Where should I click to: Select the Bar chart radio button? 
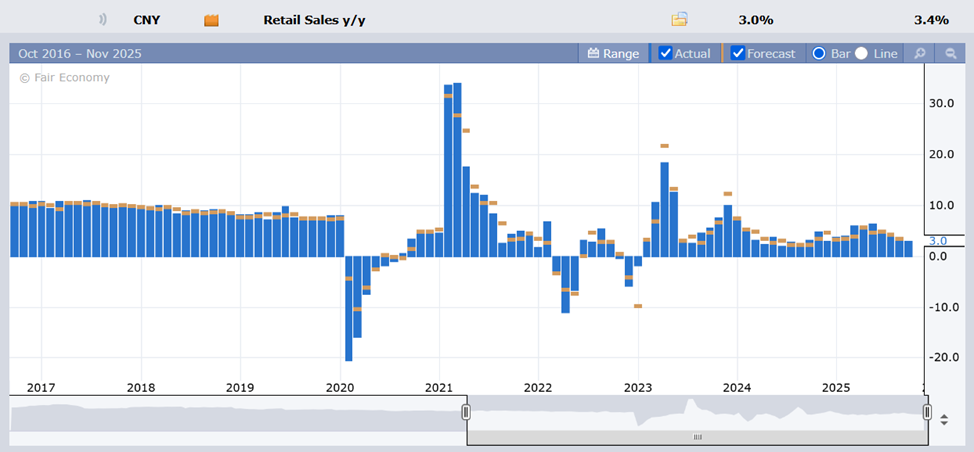pyautogui.click(x=819, y=54)
